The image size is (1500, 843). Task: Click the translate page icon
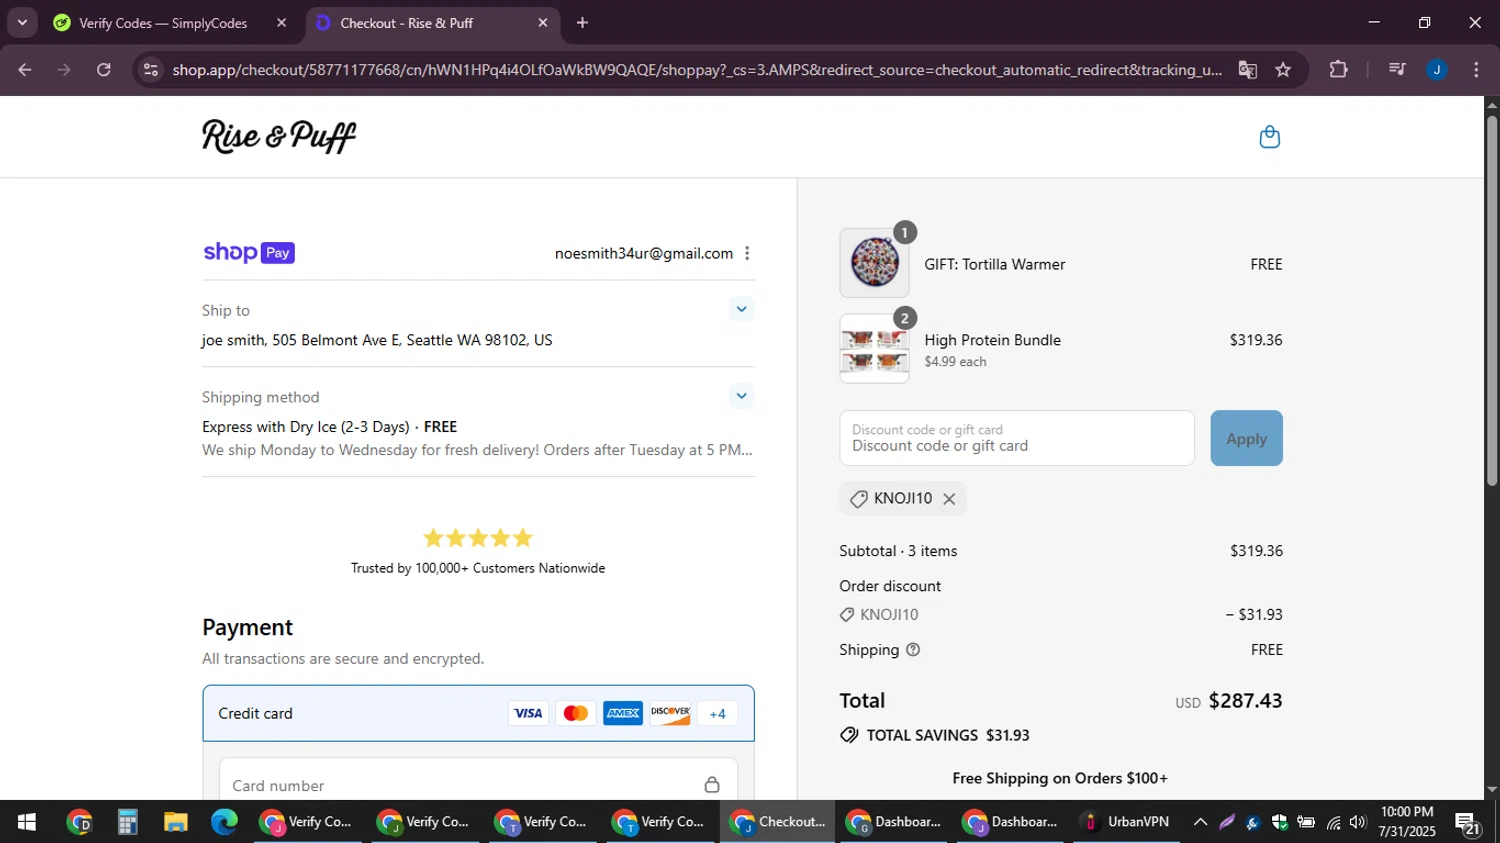point(1247,70)
